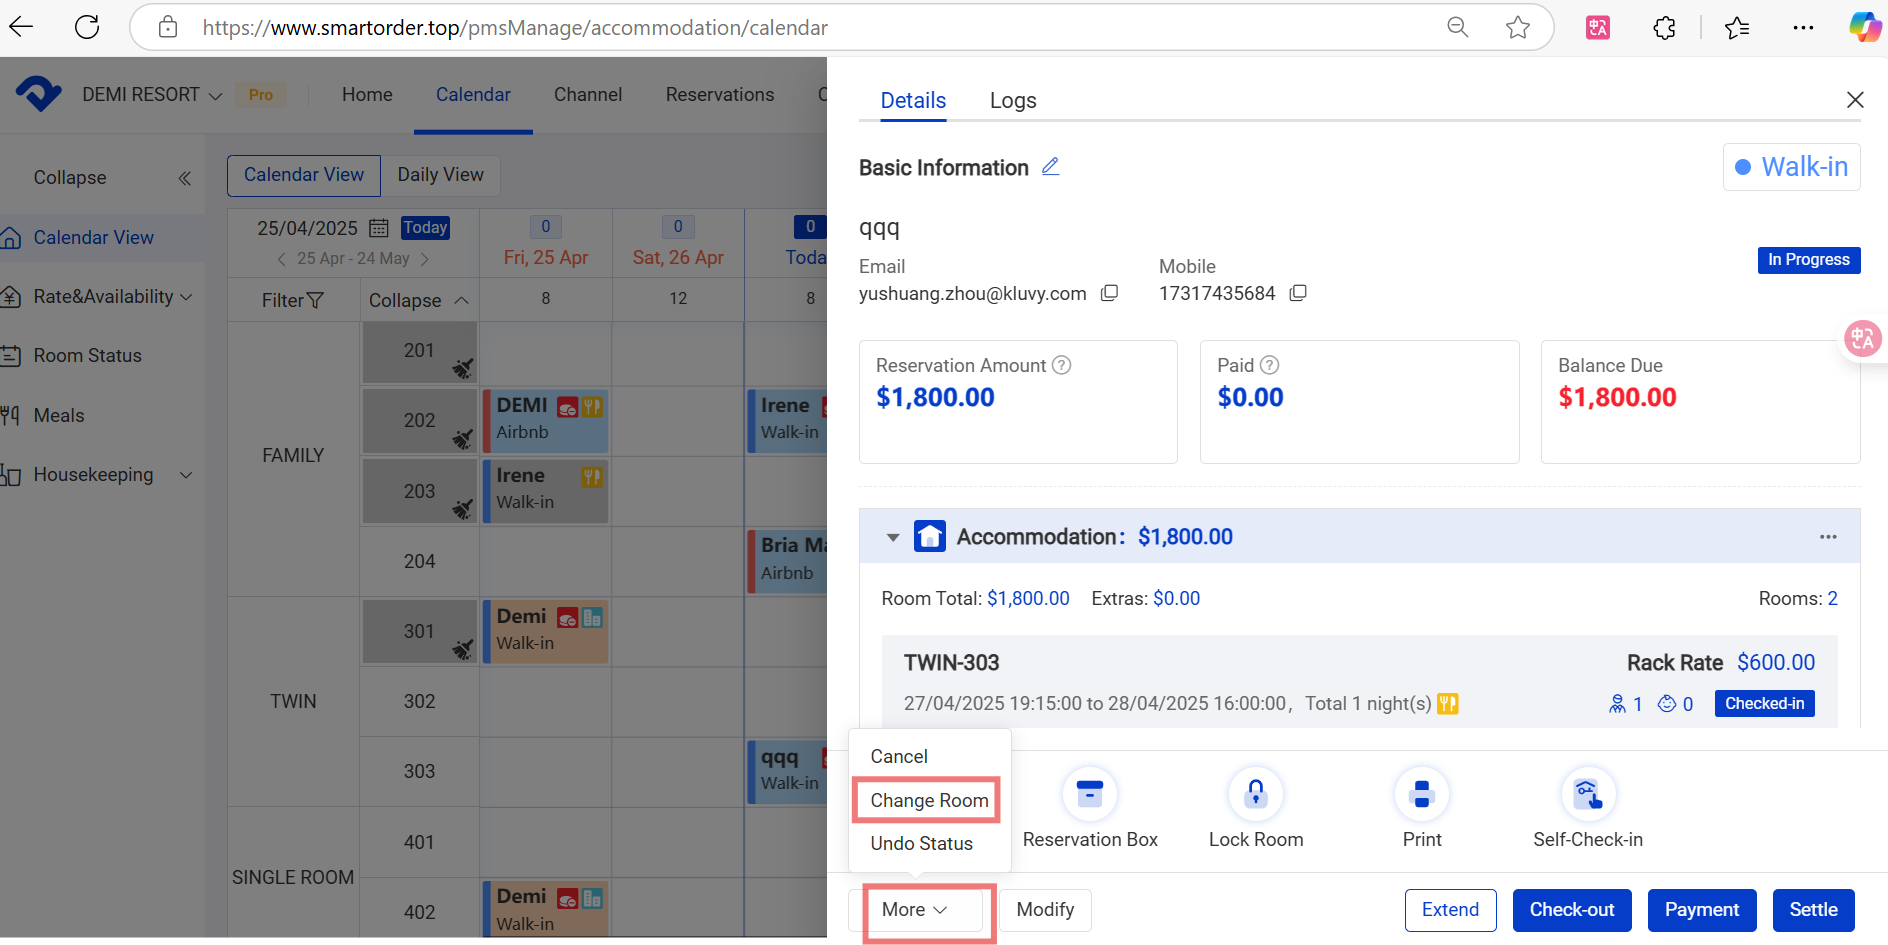
Task: Open Accommodation three-dot options menu
Action: (1828, 537)
